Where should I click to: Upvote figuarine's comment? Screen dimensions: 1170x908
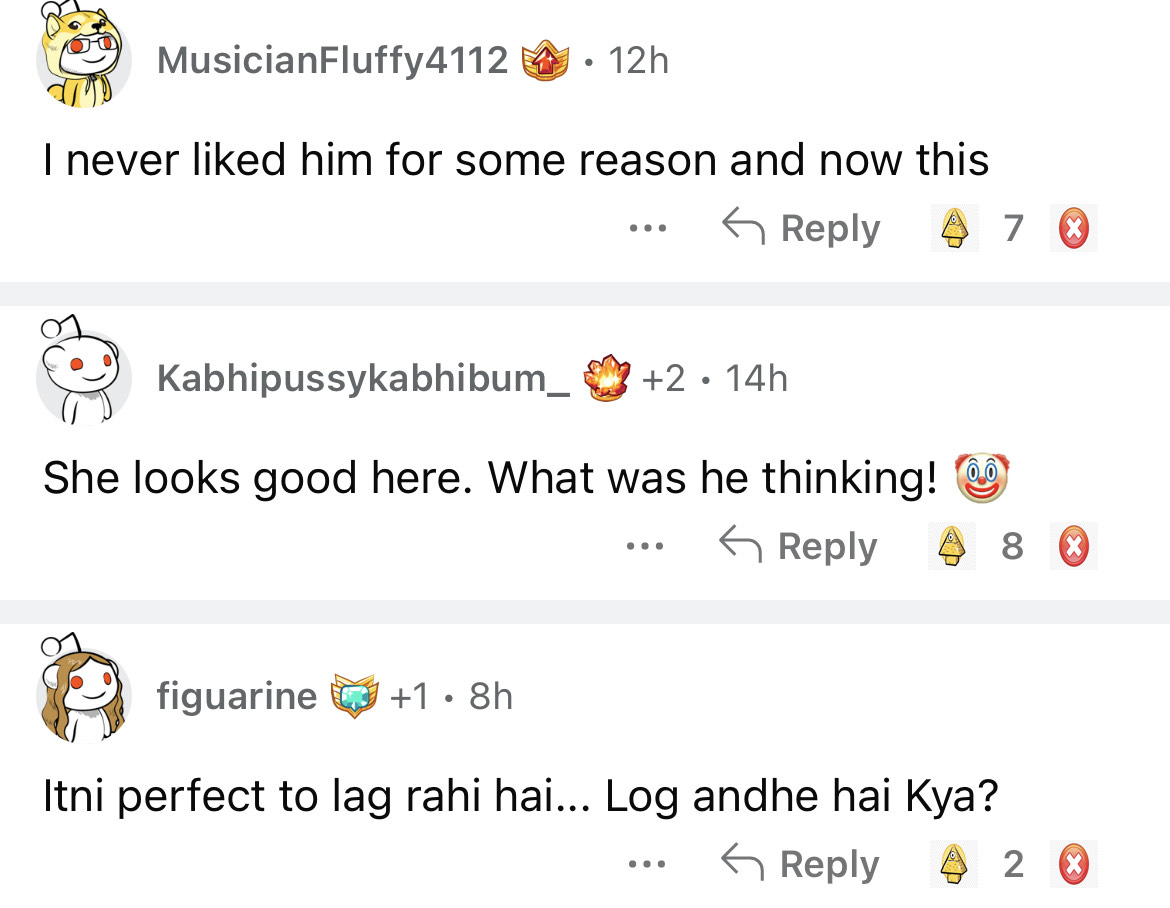pyautogui.click(x=954, y=864)
